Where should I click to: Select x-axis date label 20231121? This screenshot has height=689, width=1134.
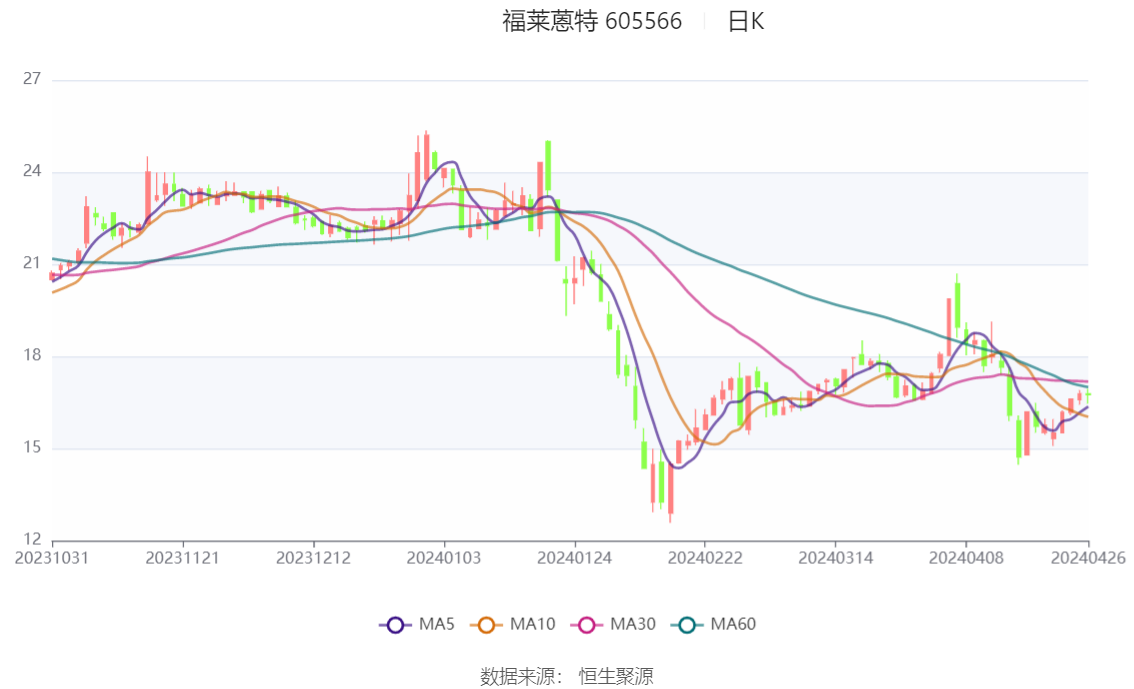tap(182, 558)
